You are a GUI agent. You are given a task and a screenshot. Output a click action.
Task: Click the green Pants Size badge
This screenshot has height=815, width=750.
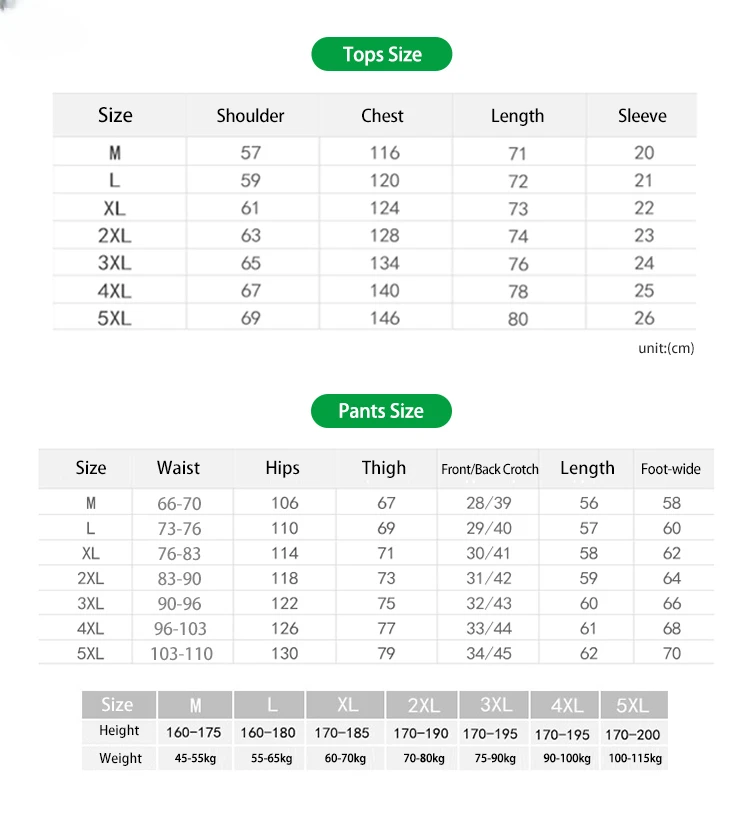[x=381, y=411]
